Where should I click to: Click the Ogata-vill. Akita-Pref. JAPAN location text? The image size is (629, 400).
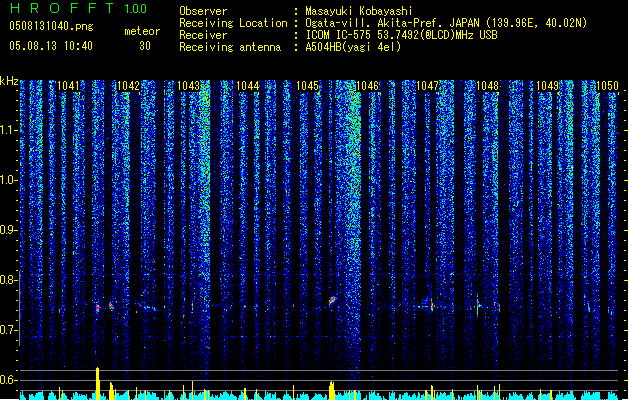[392, 23]
